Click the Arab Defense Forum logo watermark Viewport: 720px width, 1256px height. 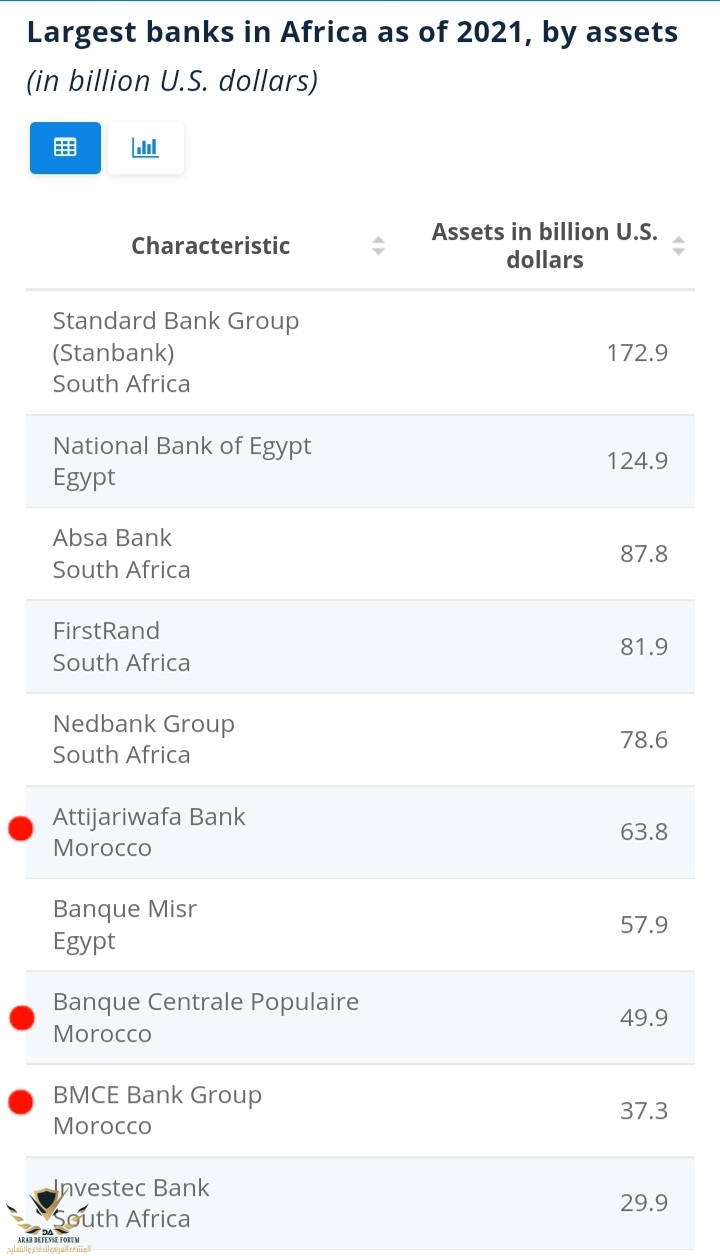tap(46, 1220)
